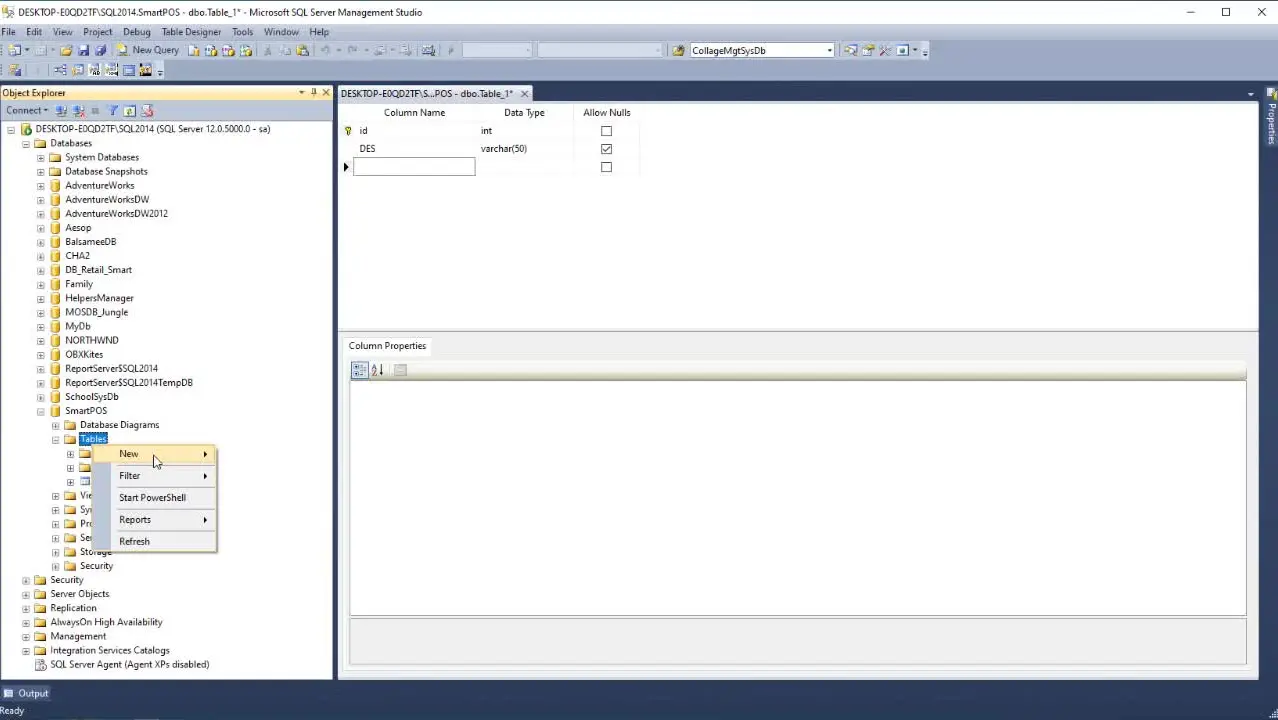
Task: Select the SchoolSysDb database in tree
Action: [x=92, y=397]
